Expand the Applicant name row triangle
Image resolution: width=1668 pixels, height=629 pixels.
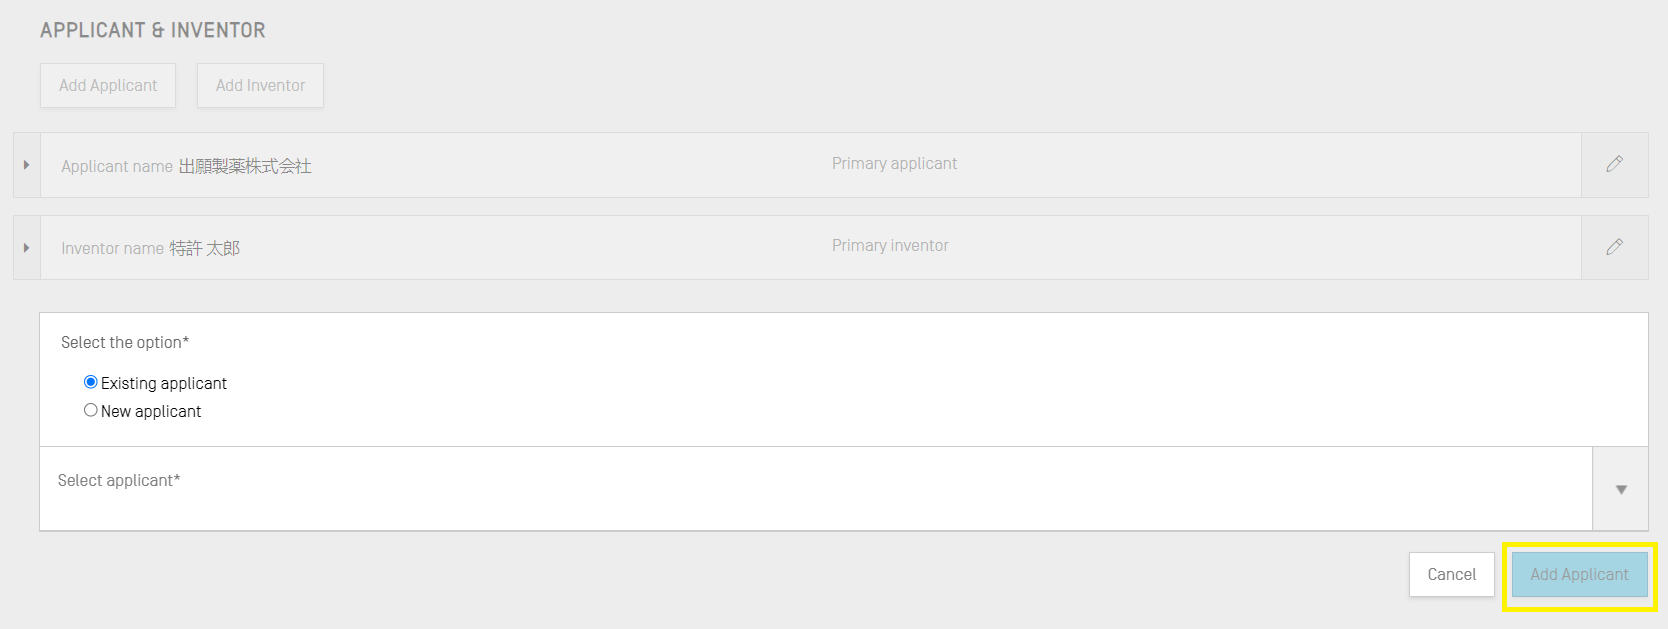tap(26, 165)
